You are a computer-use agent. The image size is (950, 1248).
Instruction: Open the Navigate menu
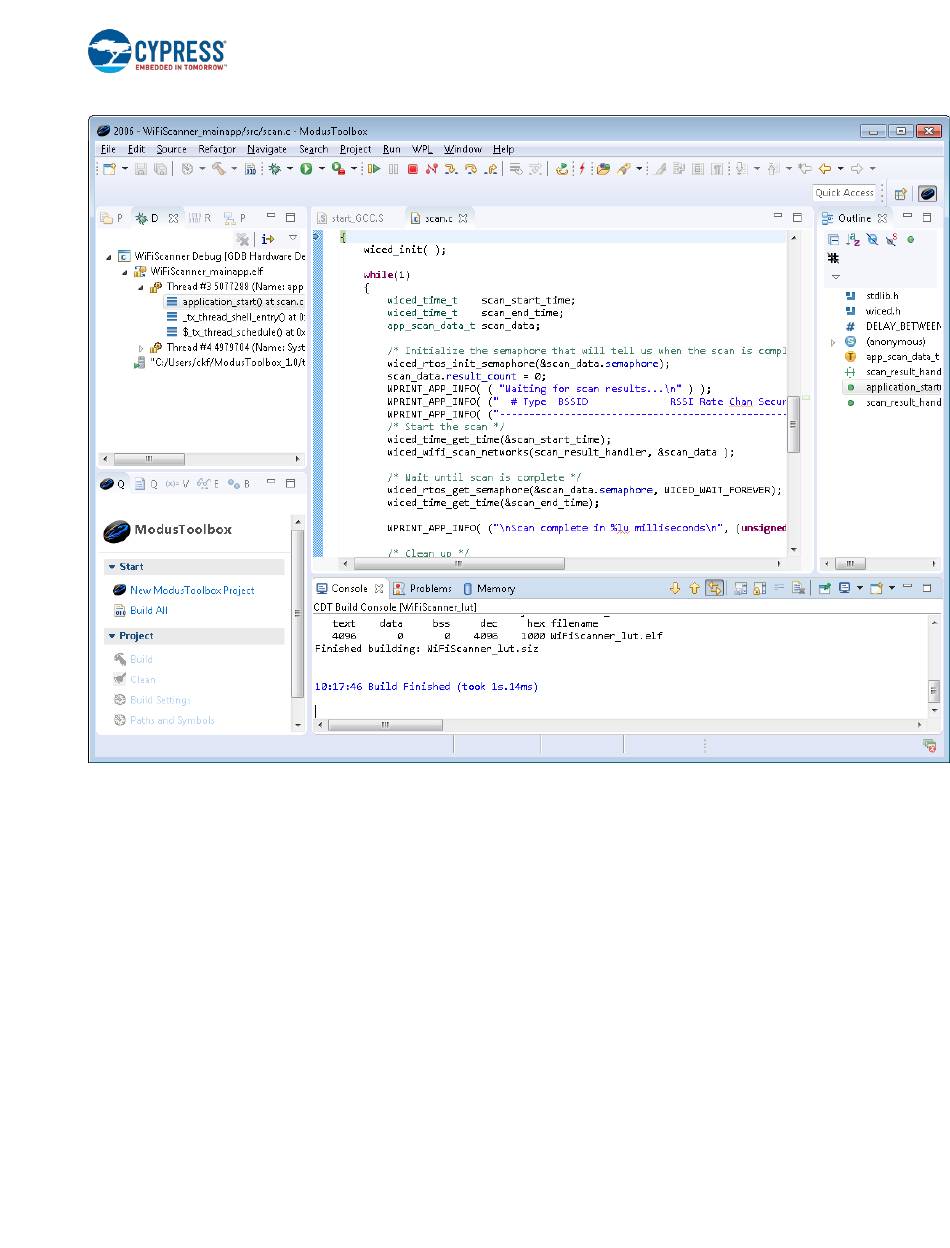(266, 149)
